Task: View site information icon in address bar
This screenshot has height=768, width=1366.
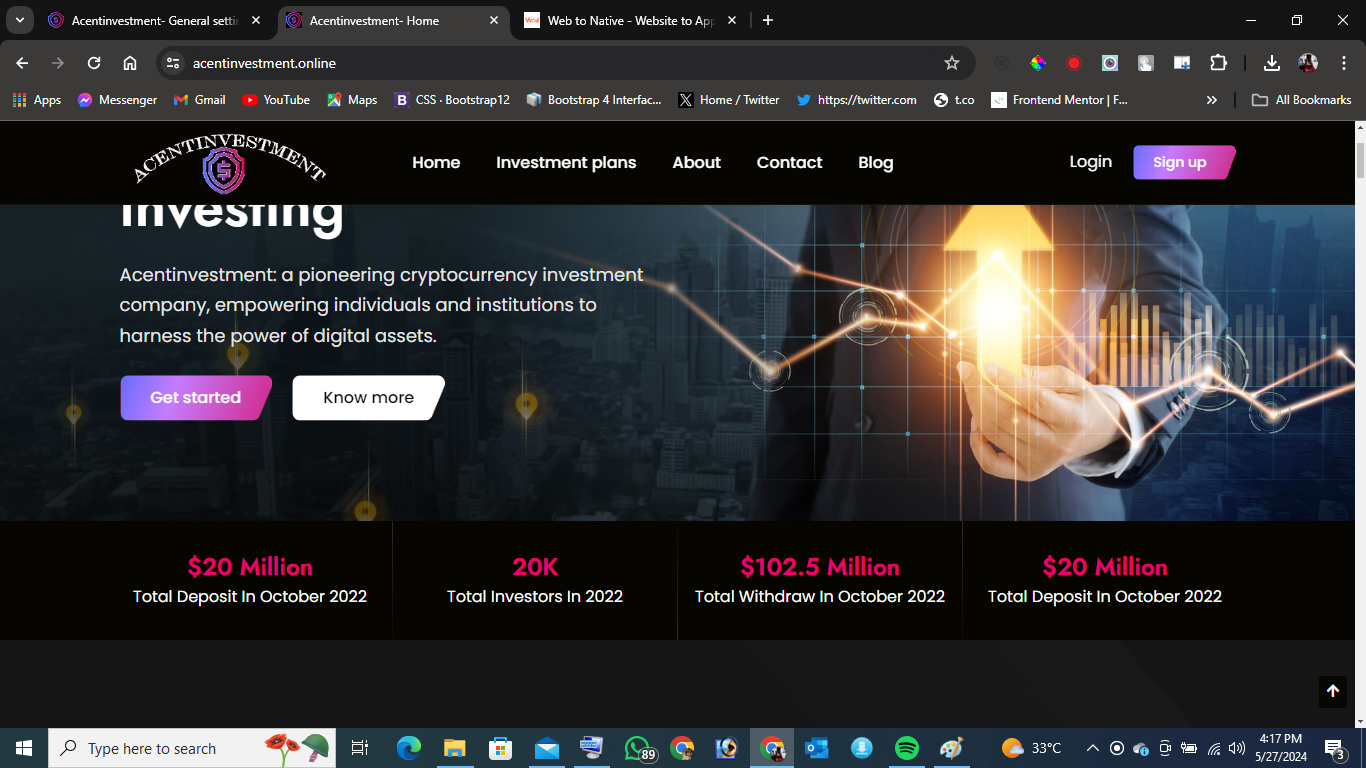Action: [x=173, y=63]
